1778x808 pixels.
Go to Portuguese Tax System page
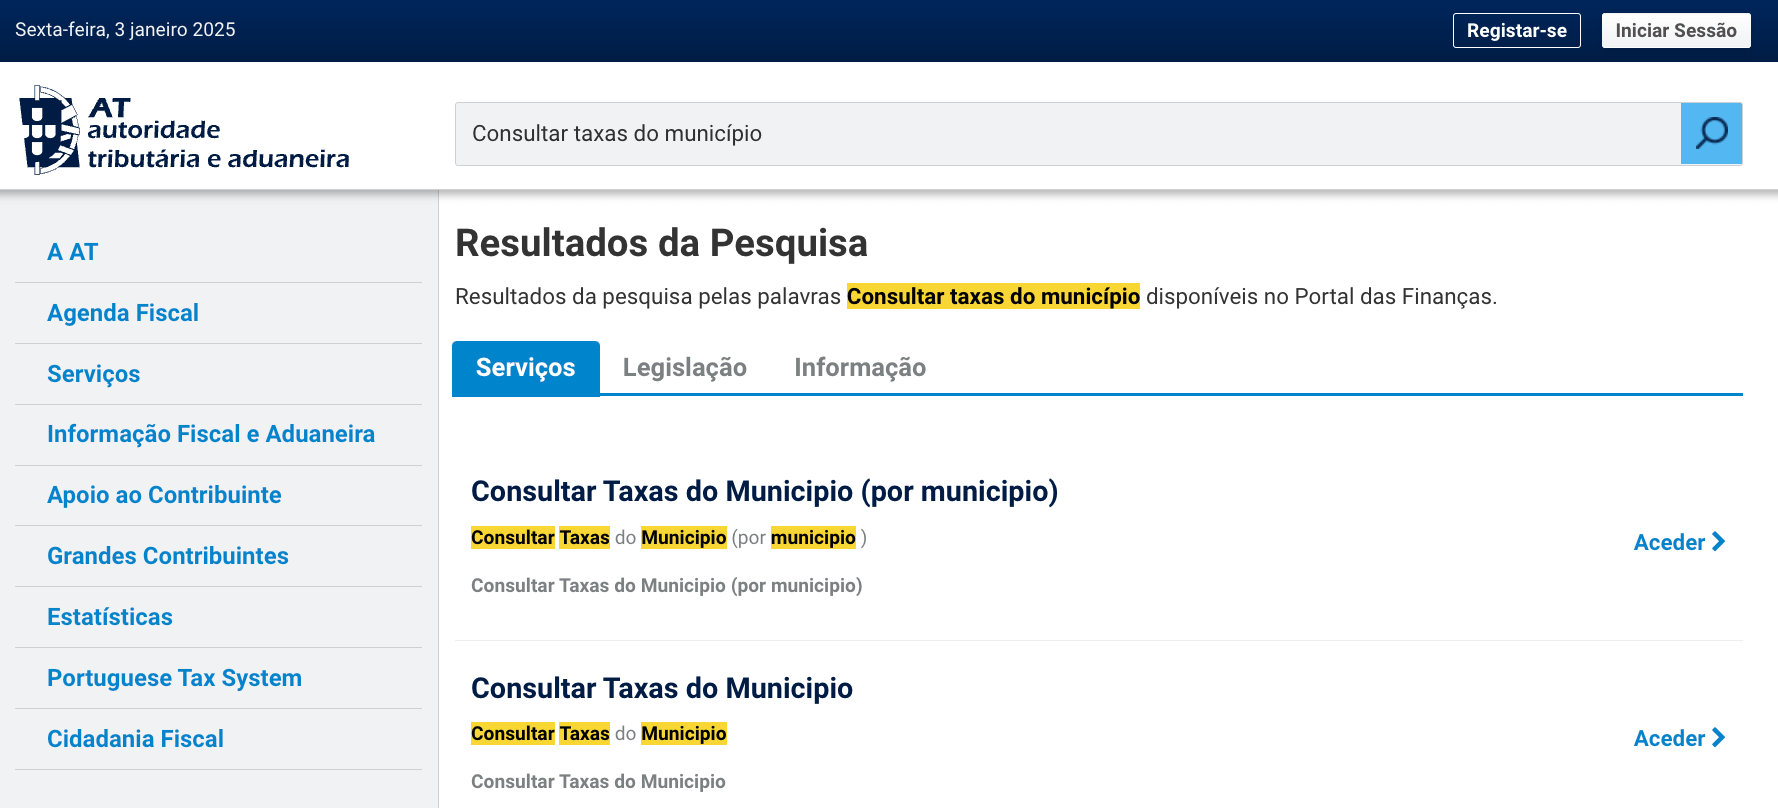coord(174,678)
